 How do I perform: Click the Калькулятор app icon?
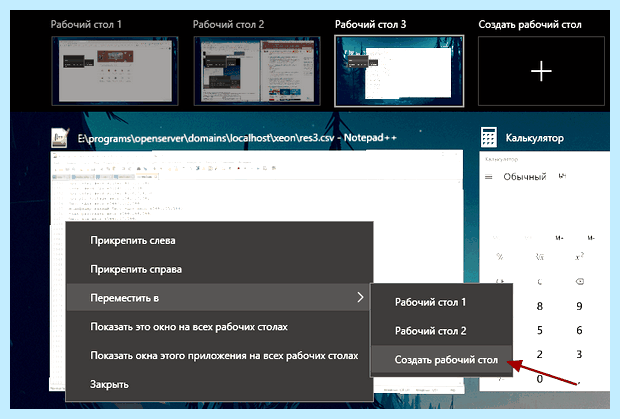489,137
